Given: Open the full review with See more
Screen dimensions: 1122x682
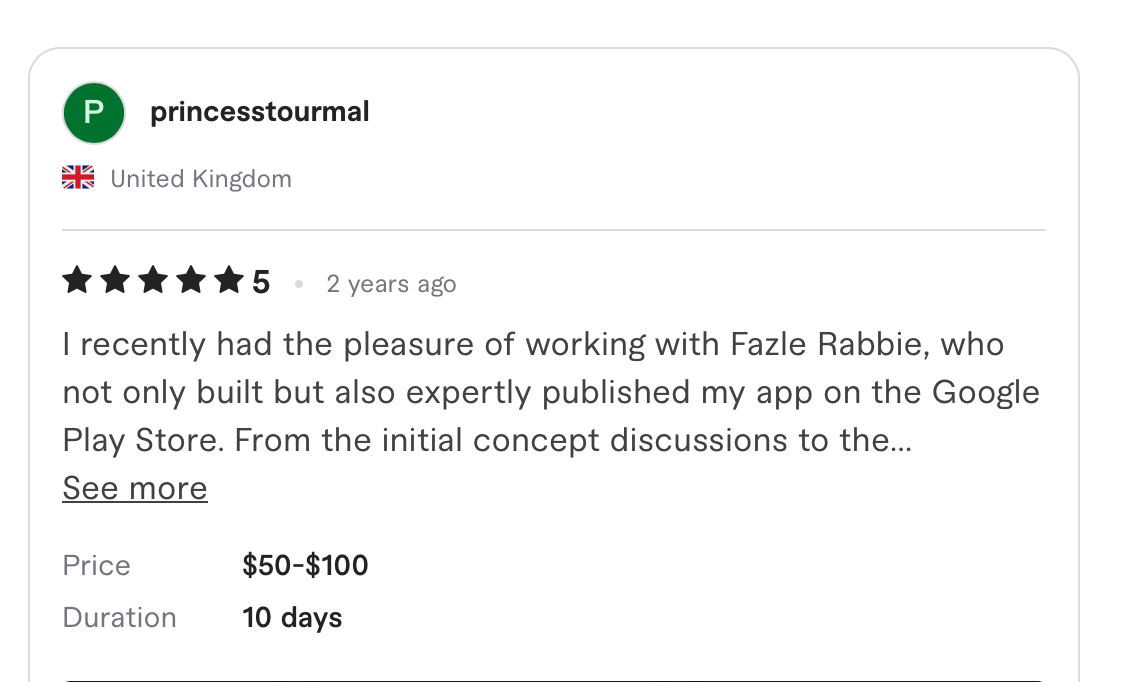Looking at the screenshot, I should pos(134,487).
